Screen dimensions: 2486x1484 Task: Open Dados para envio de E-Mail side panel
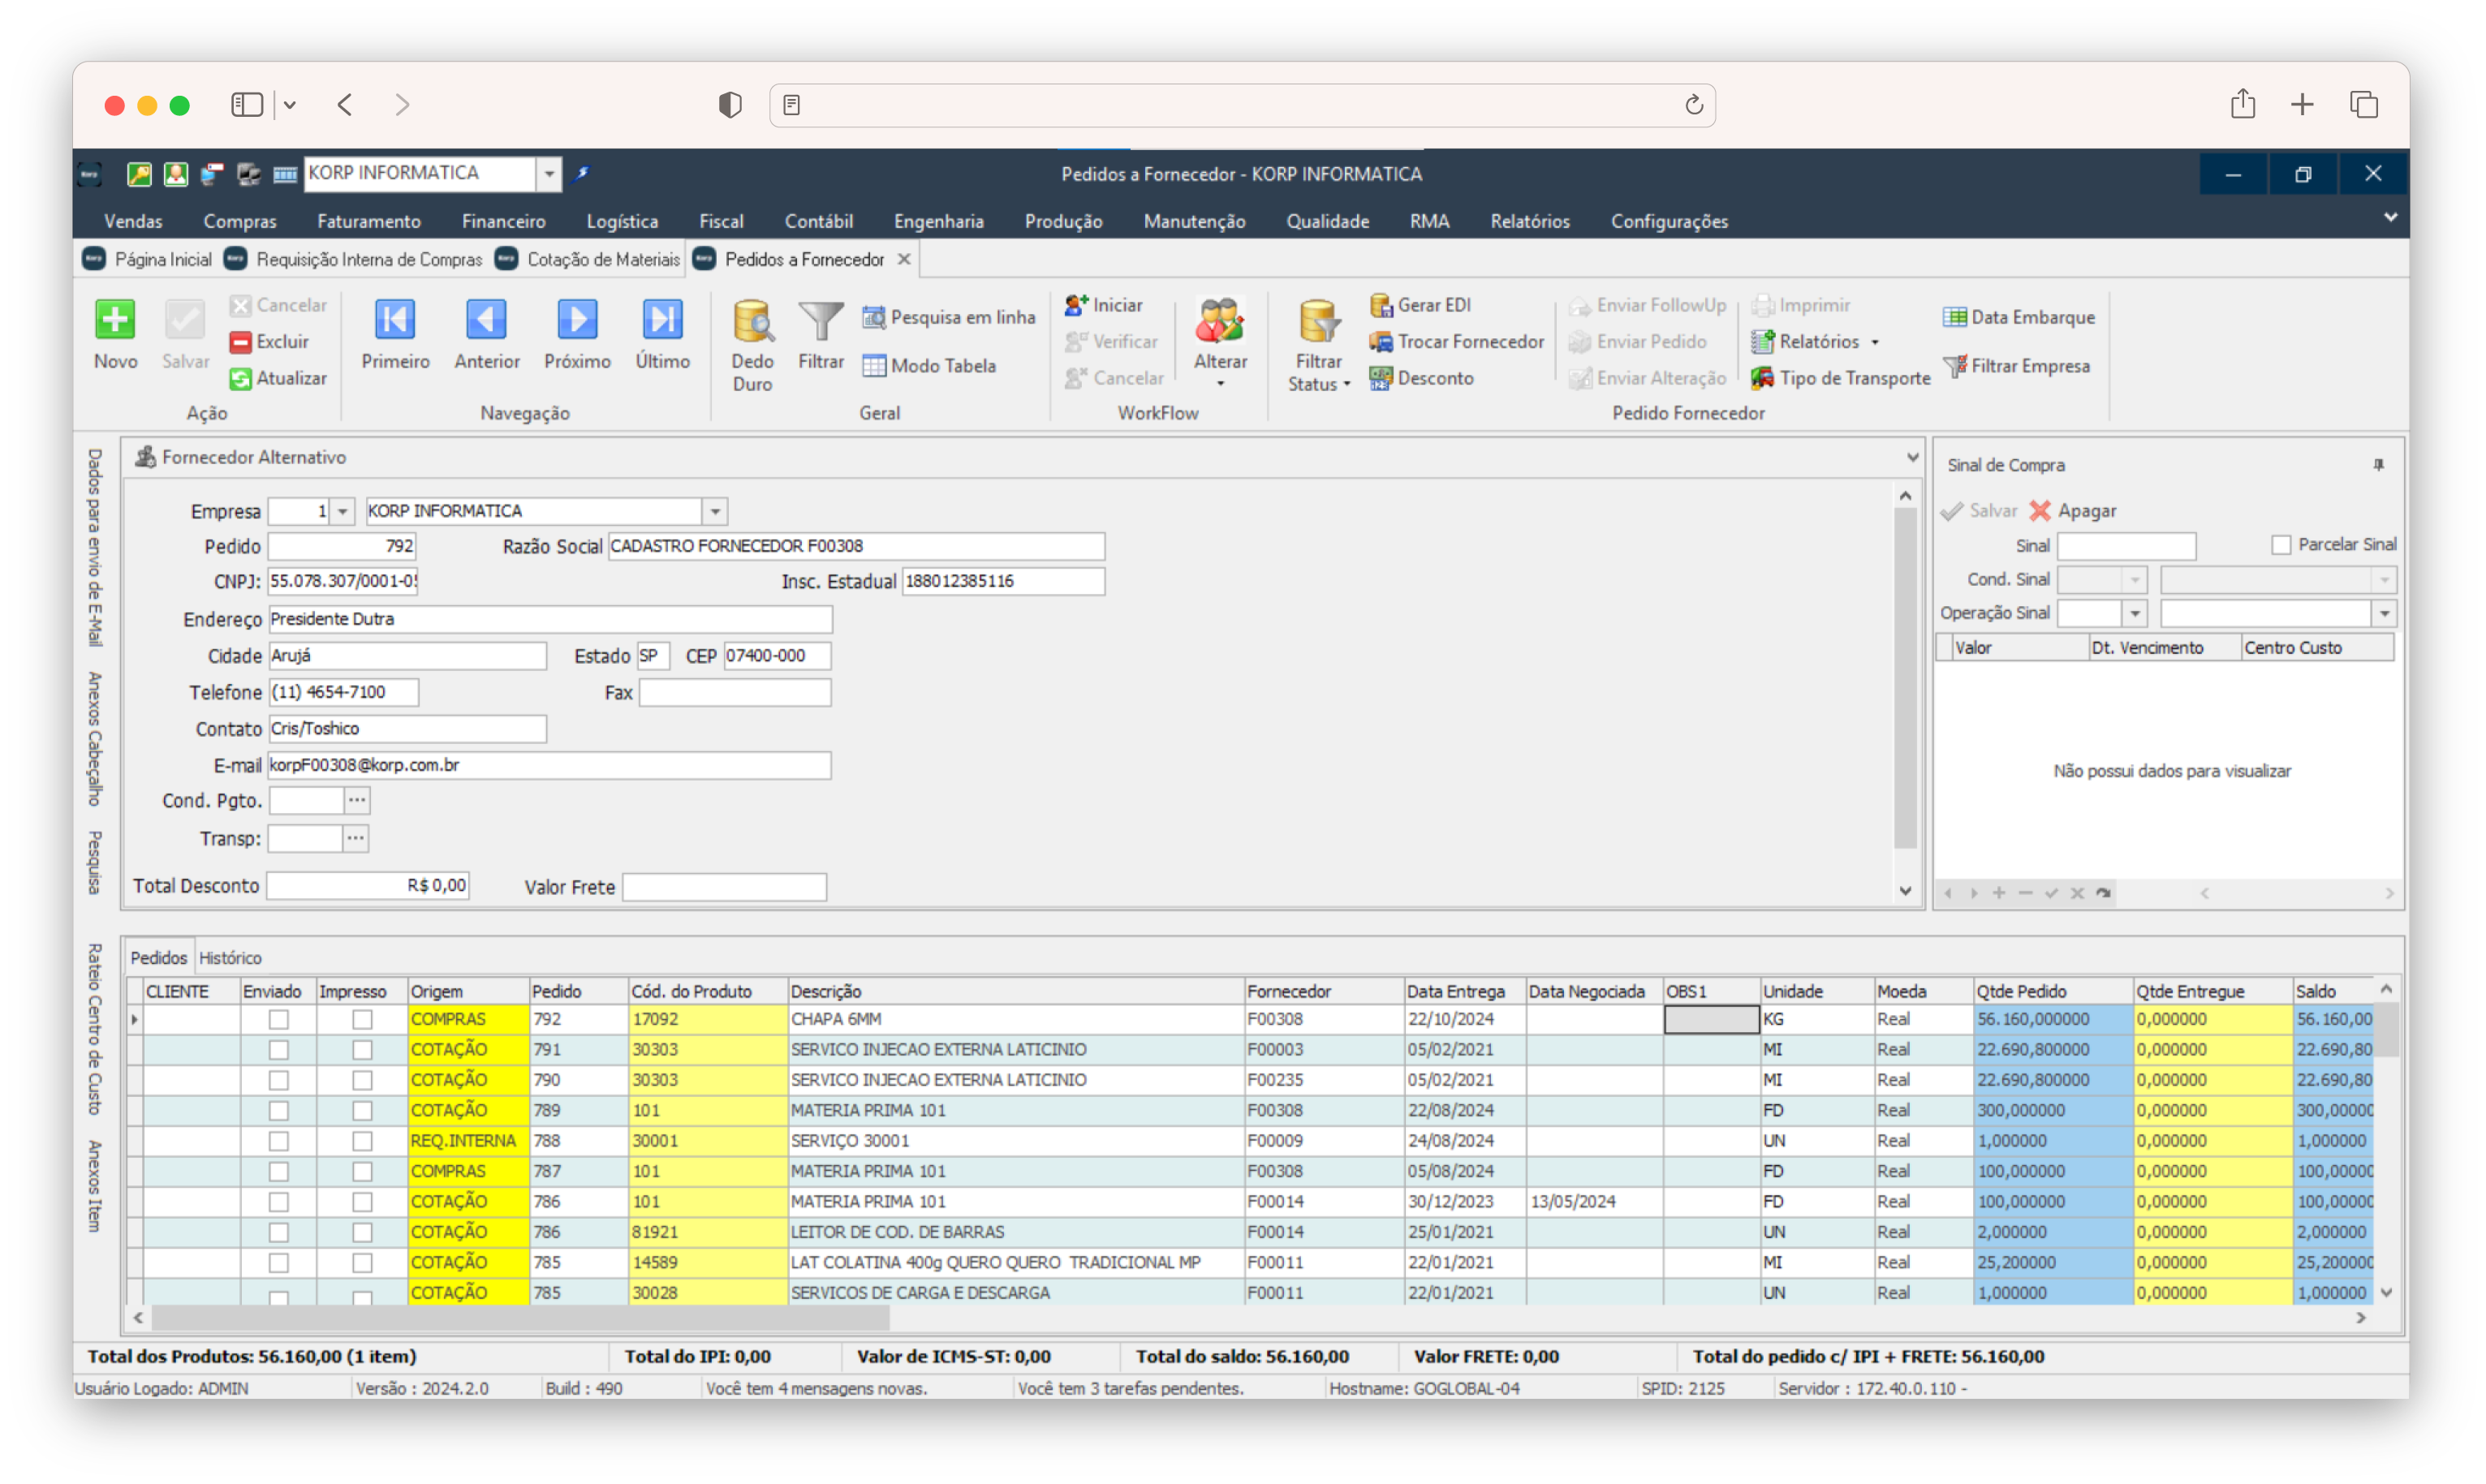[x=95, y=548]
